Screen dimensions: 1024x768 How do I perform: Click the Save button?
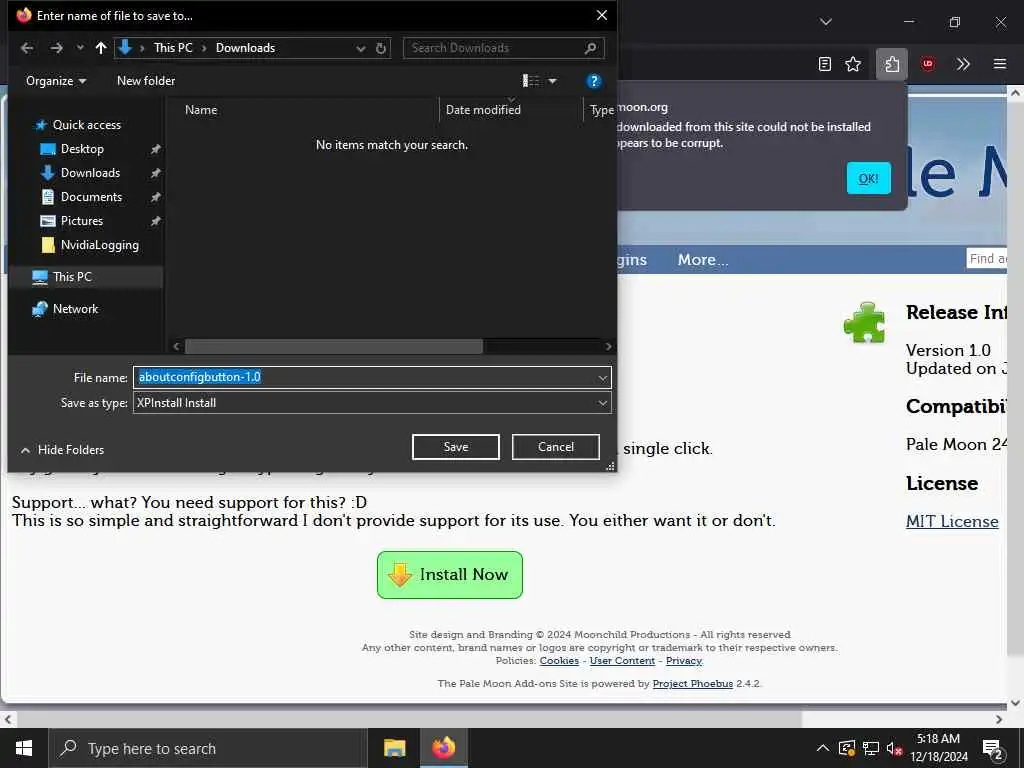tap(456, 447)
